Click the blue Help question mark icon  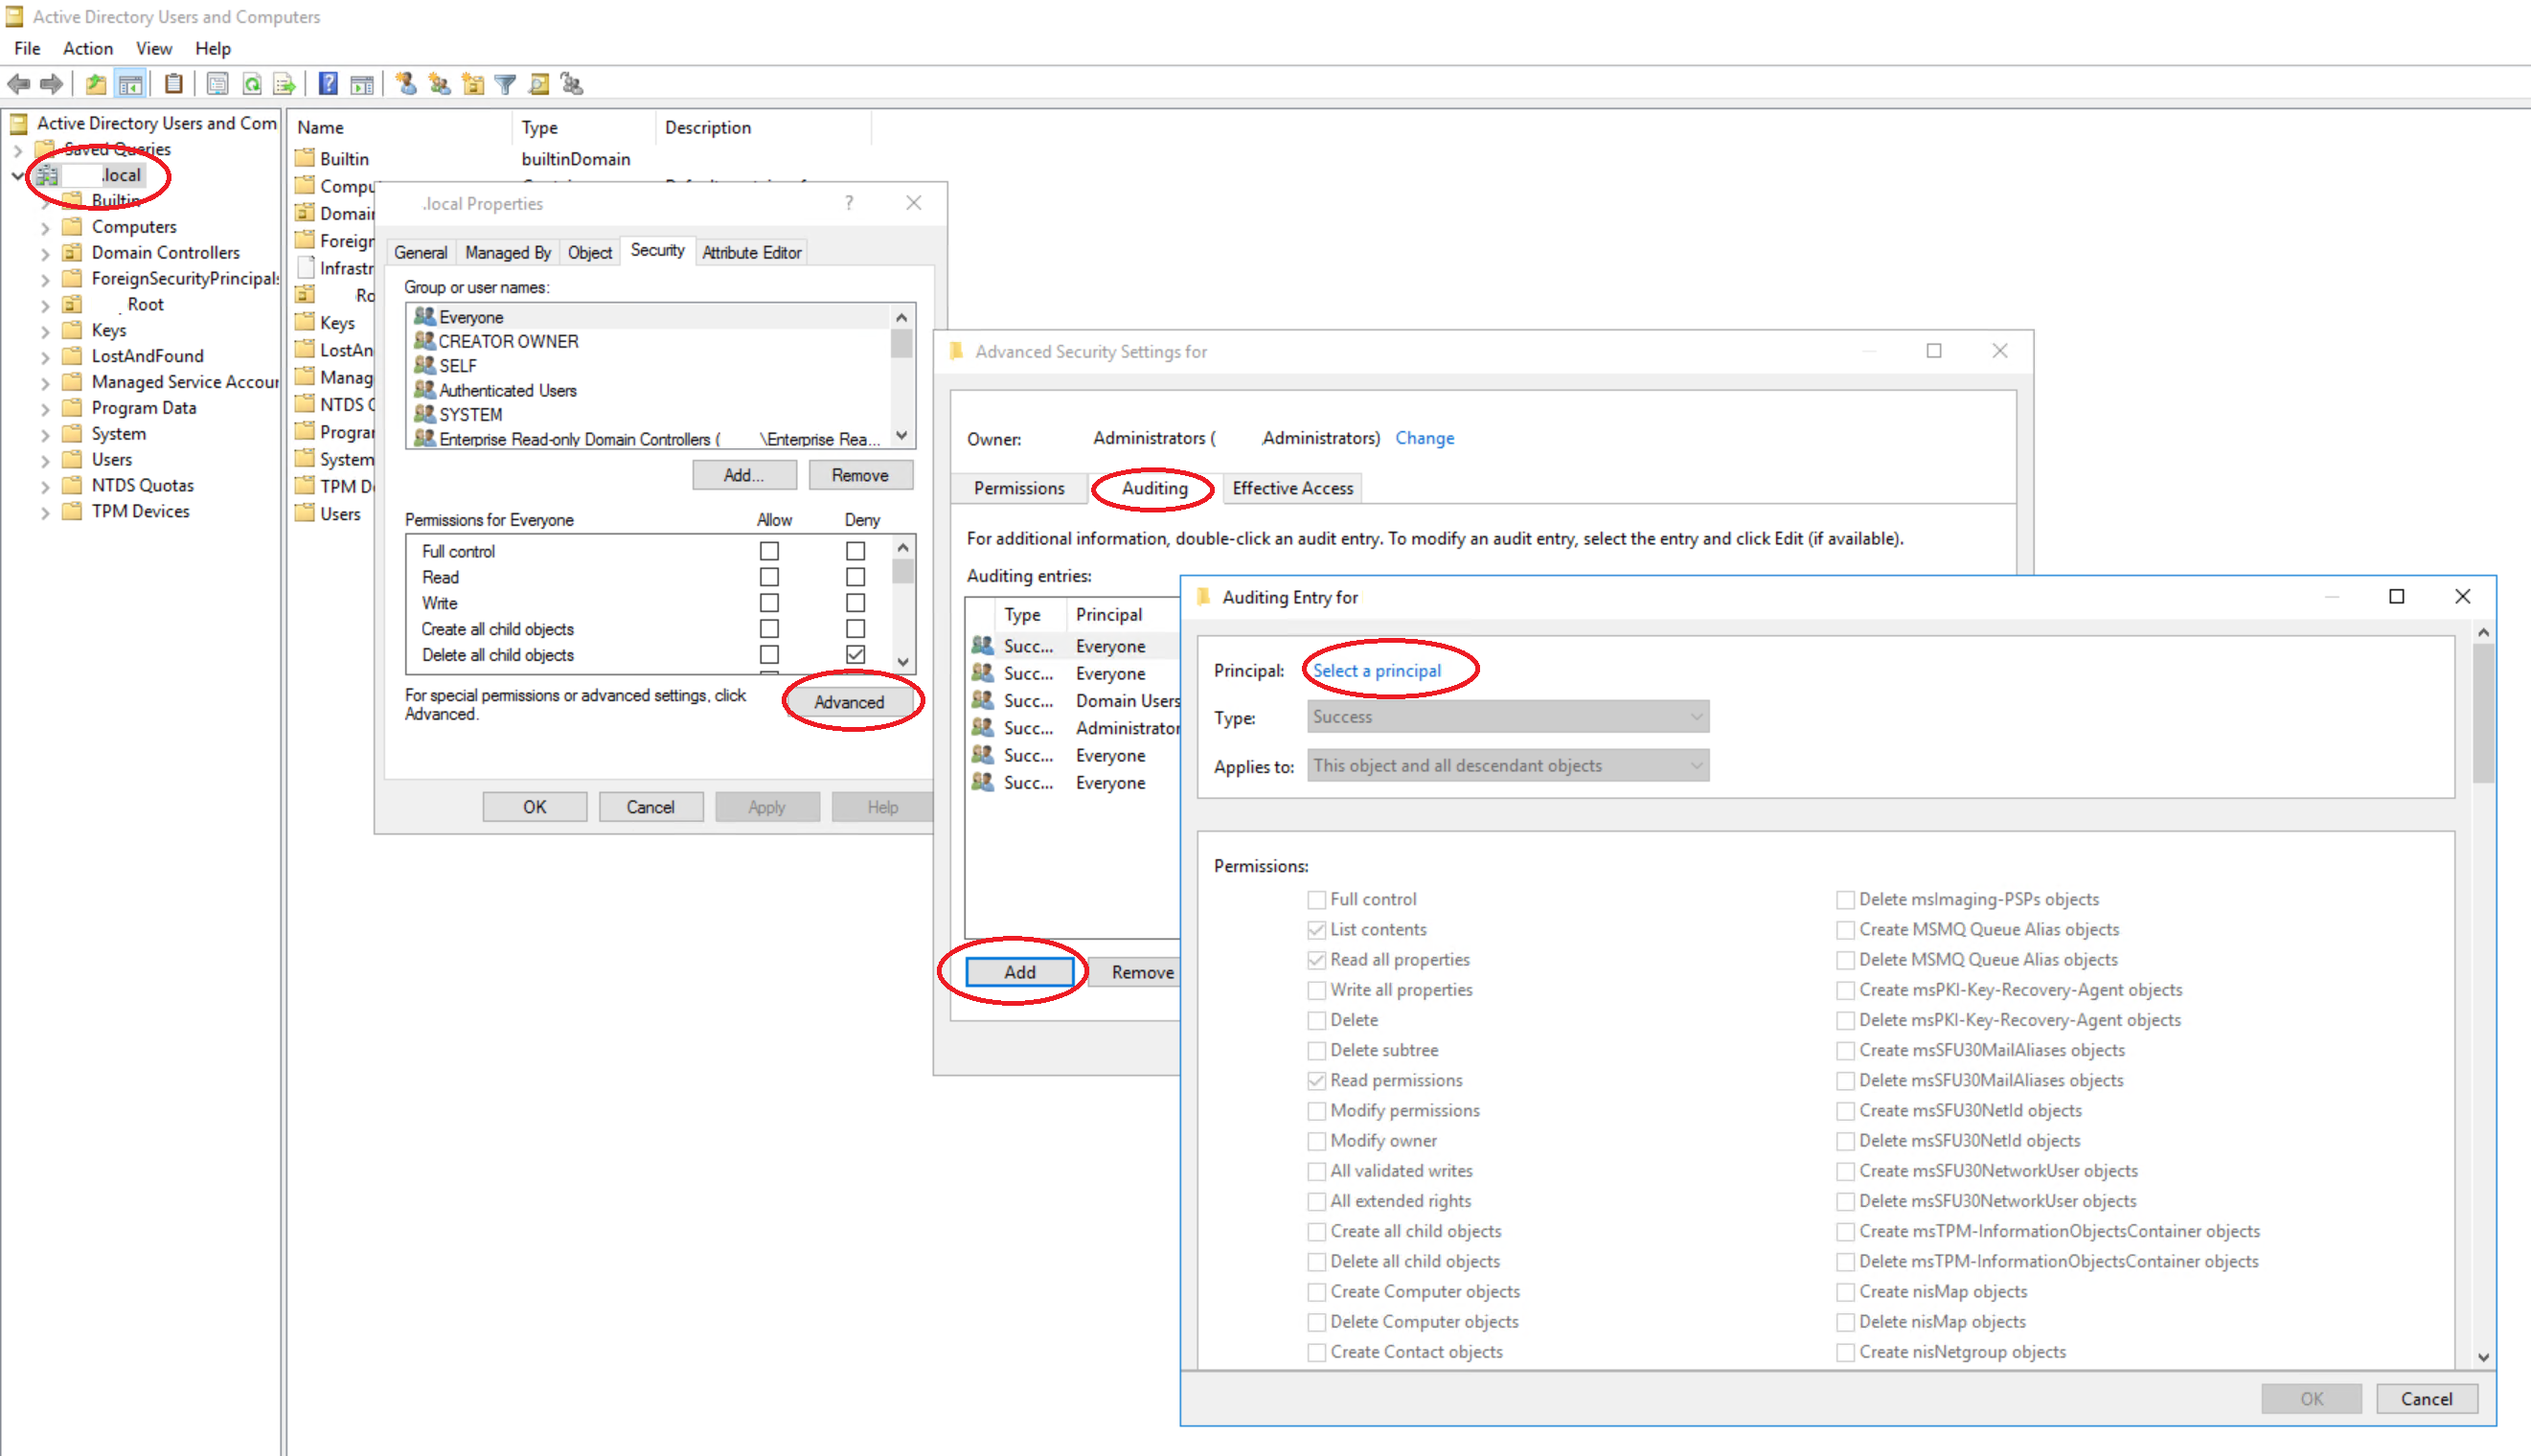pyautogui.click(x=328, y=84)
